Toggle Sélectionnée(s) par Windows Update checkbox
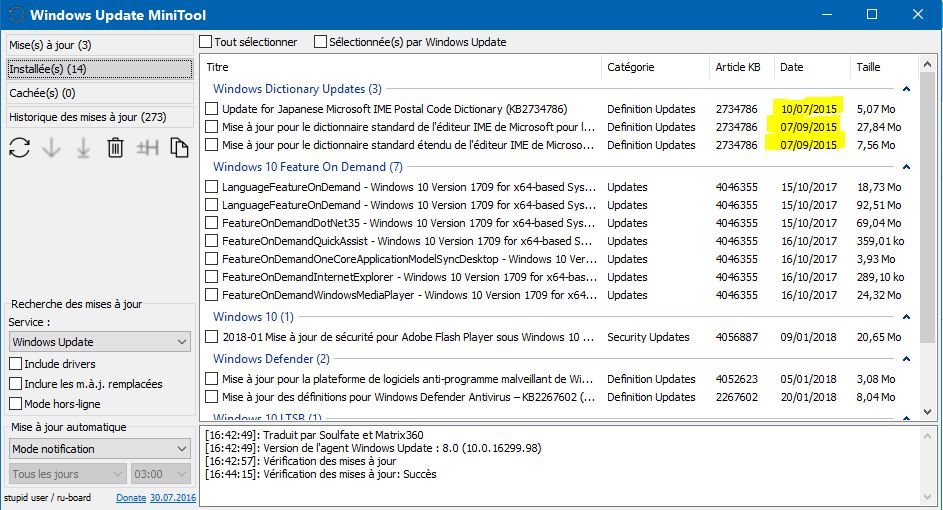 320,42
